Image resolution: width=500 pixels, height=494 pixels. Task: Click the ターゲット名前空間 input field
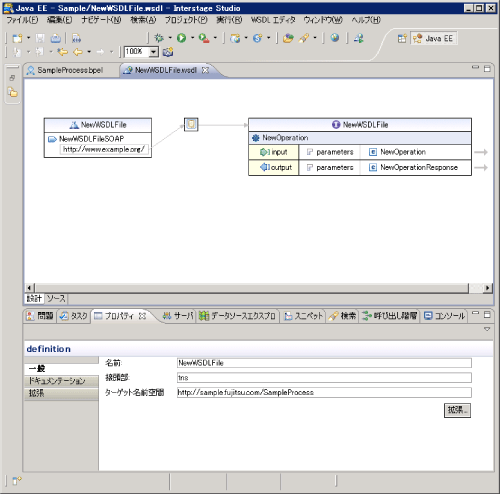(324, 392)
